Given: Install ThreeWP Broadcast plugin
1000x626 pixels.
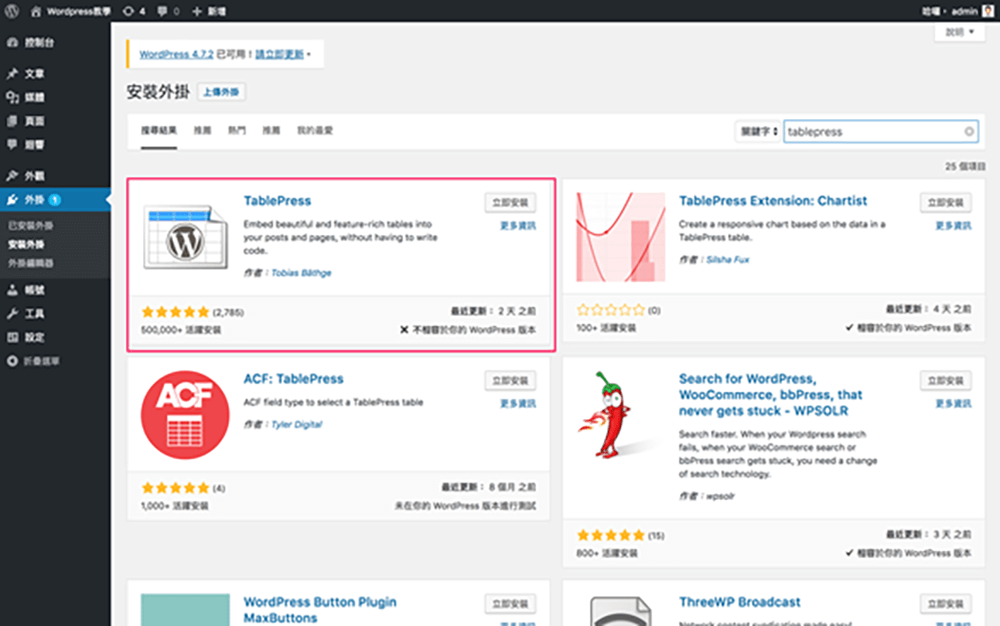Looking at the screenshot, I should (946, 604).
